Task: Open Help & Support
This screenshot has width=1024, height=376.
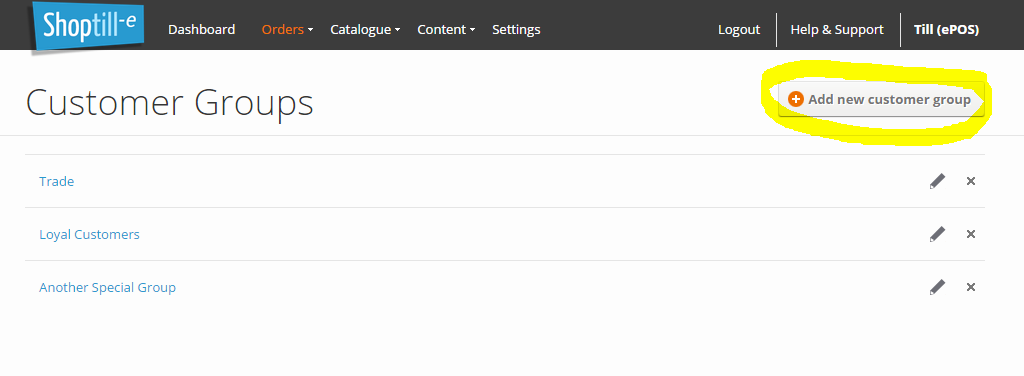Action: pyautogui.click(x=837, y=29)
